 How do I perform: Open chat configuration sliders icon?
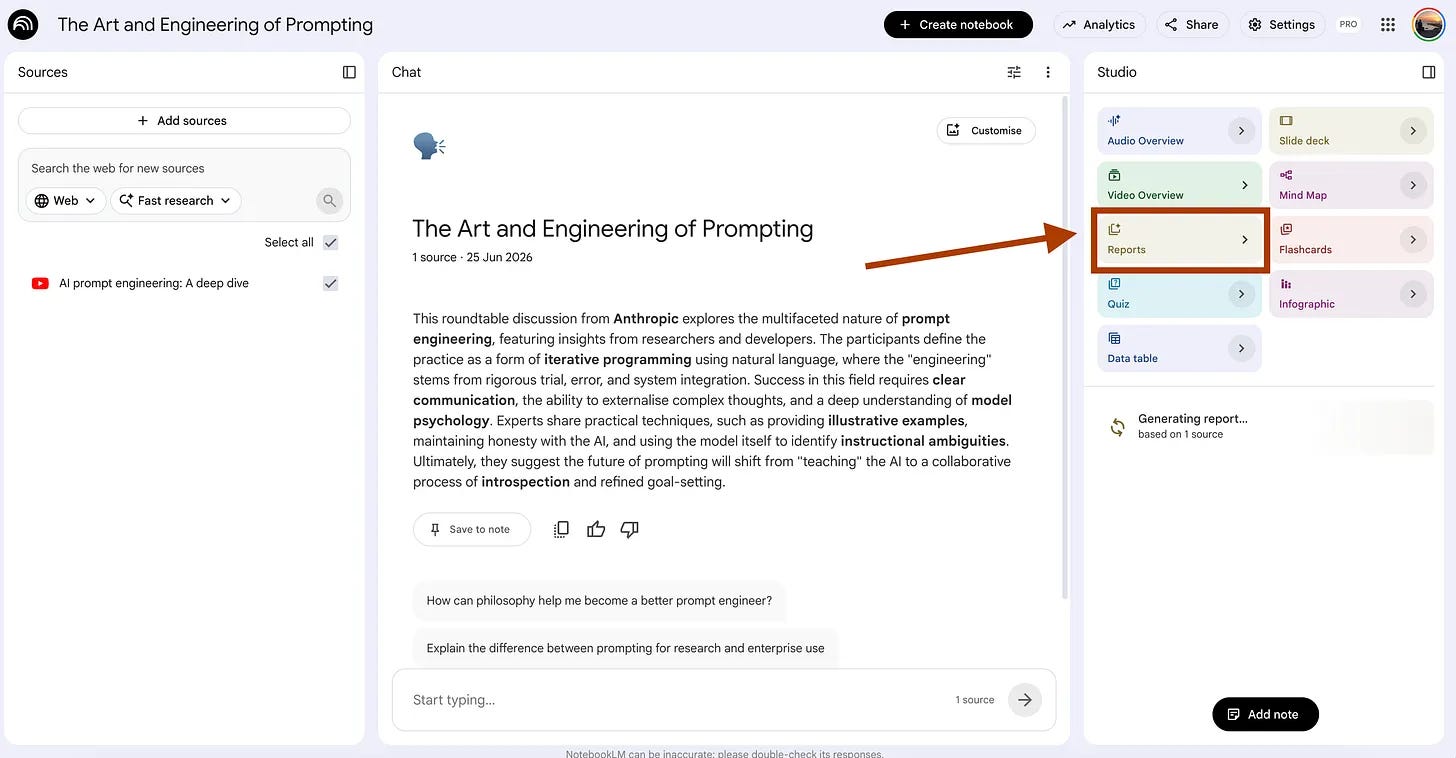click(1014, 72)
